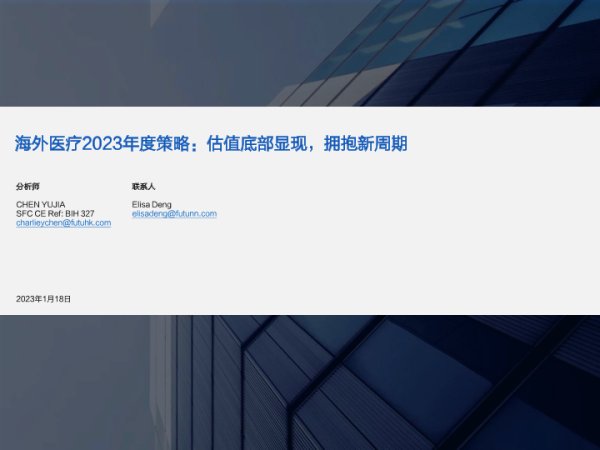Click the date 2023年1月18日

tap(44, 299)
